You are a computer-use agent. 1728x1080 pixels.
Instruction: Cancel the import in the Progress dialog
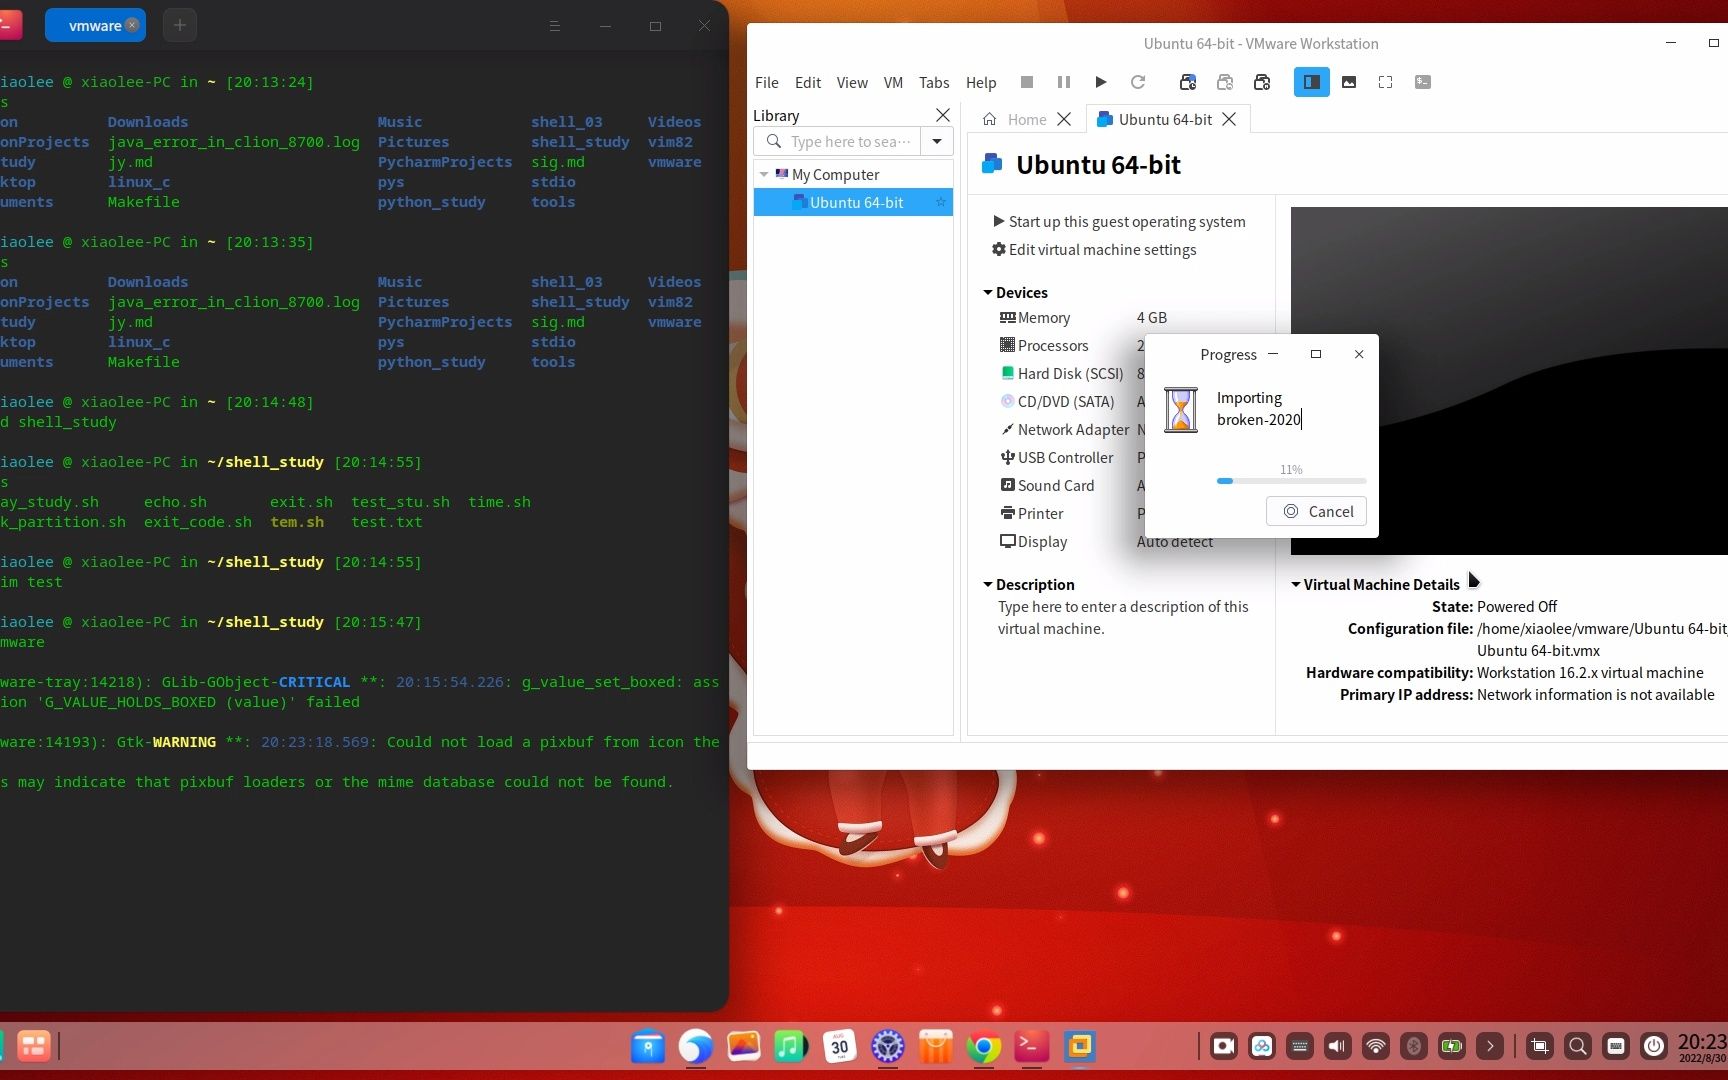coord(1317,511)
